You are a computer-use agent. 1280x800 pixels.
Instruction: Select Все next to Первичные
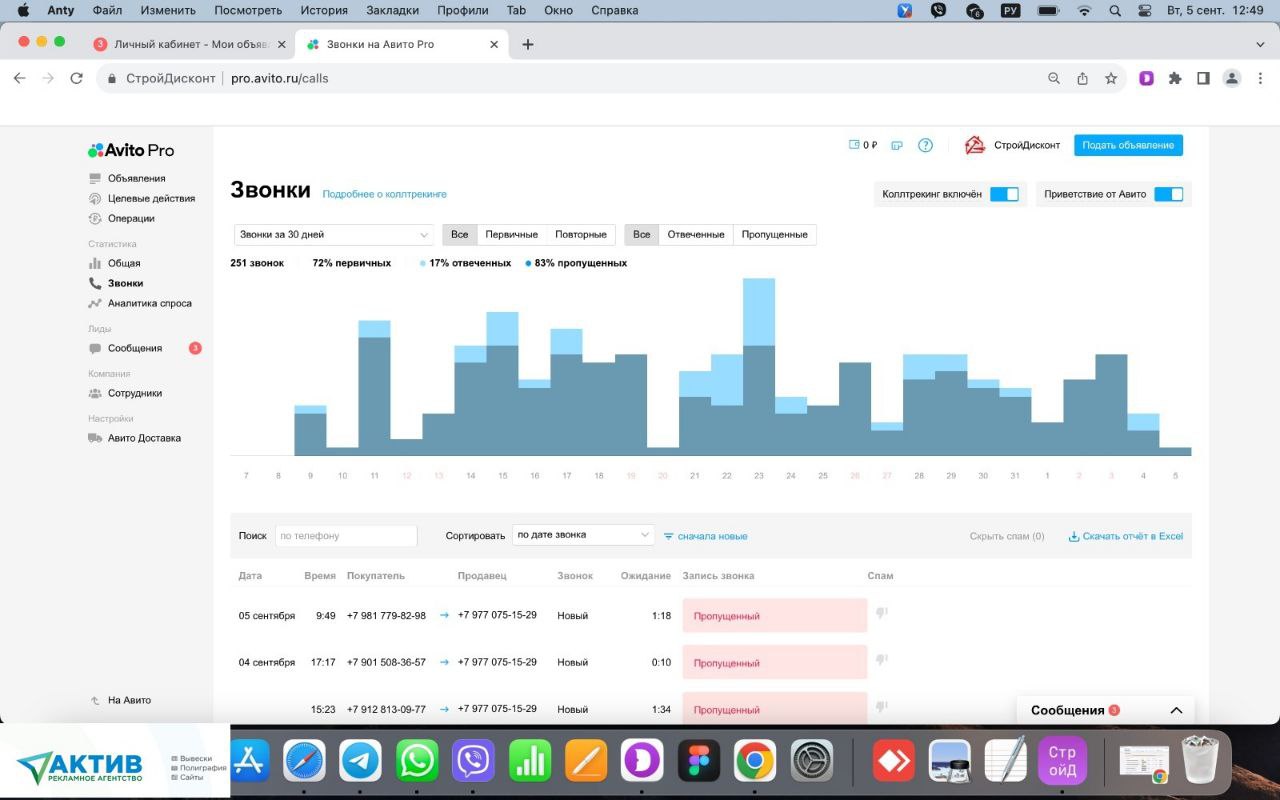click(x=459, y=234)
